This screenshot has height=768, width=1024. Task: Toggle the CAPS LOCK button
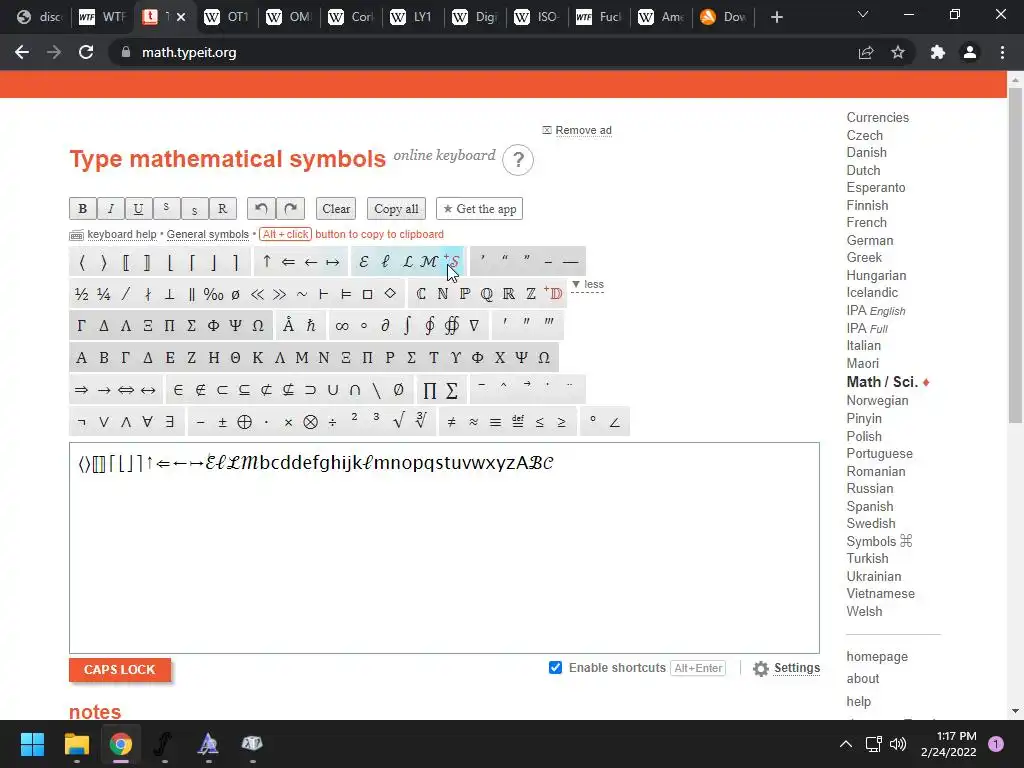[120, 669]
